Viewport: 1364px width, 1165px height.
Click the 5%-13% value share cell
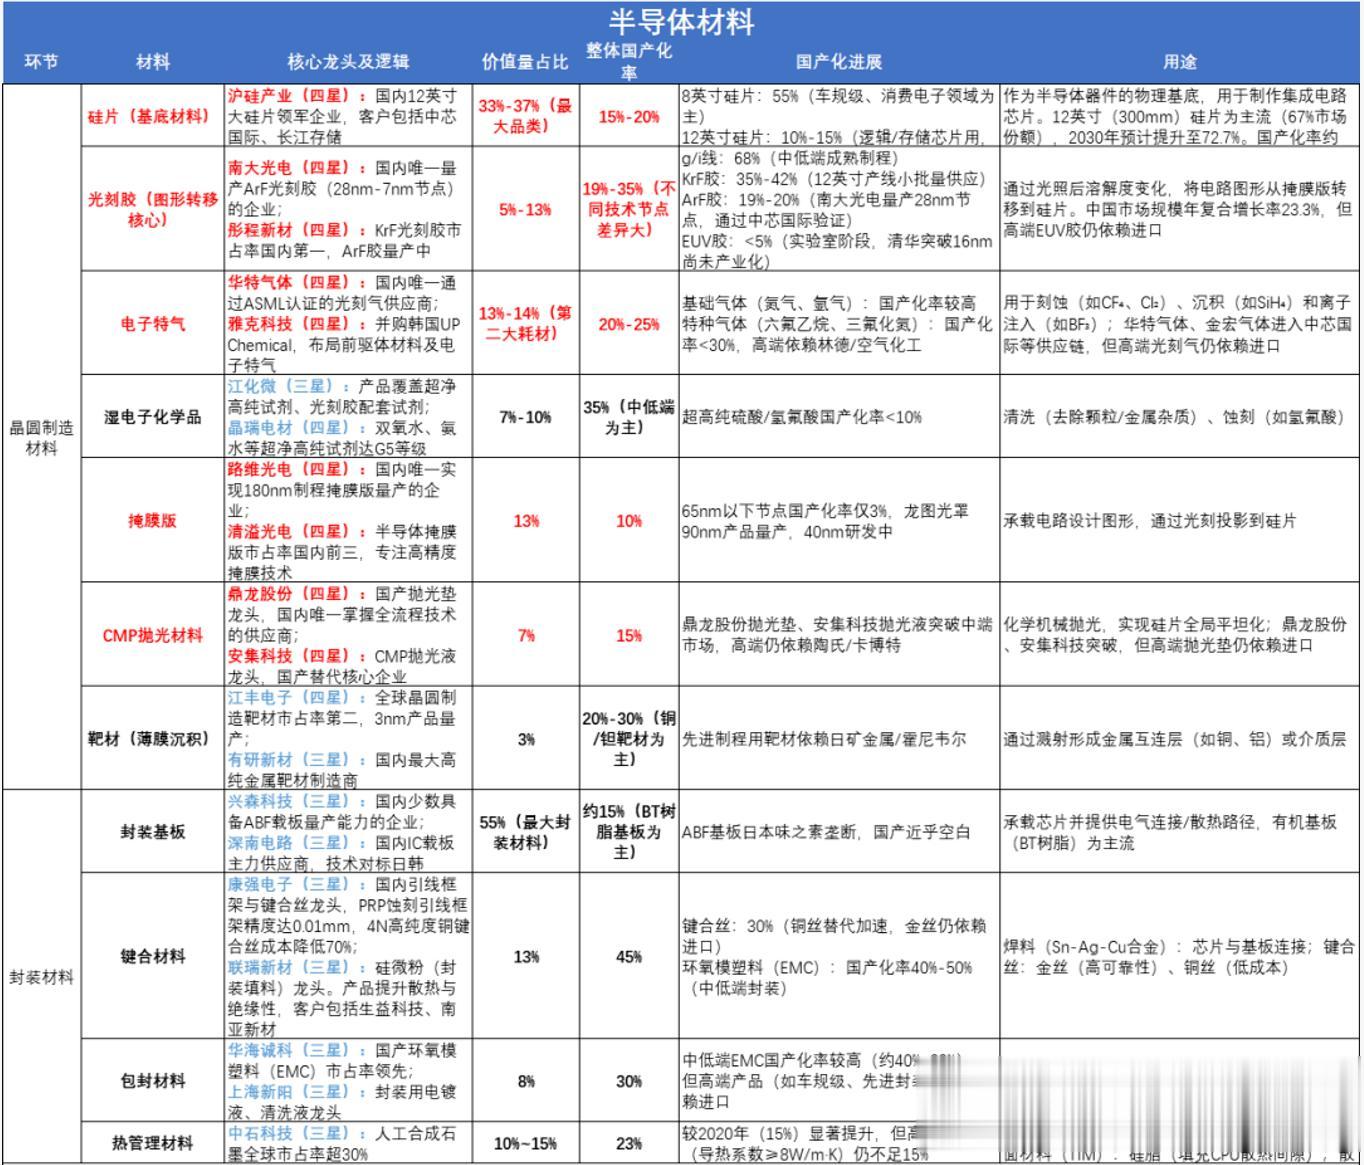point(525,209)
